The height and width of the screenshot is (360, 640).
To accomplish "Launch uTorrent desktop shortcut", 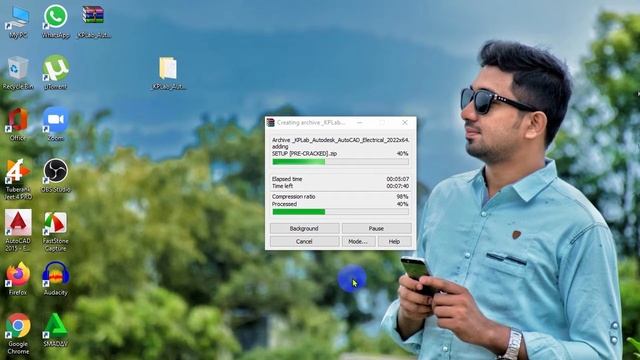I will tap(56, 72).
